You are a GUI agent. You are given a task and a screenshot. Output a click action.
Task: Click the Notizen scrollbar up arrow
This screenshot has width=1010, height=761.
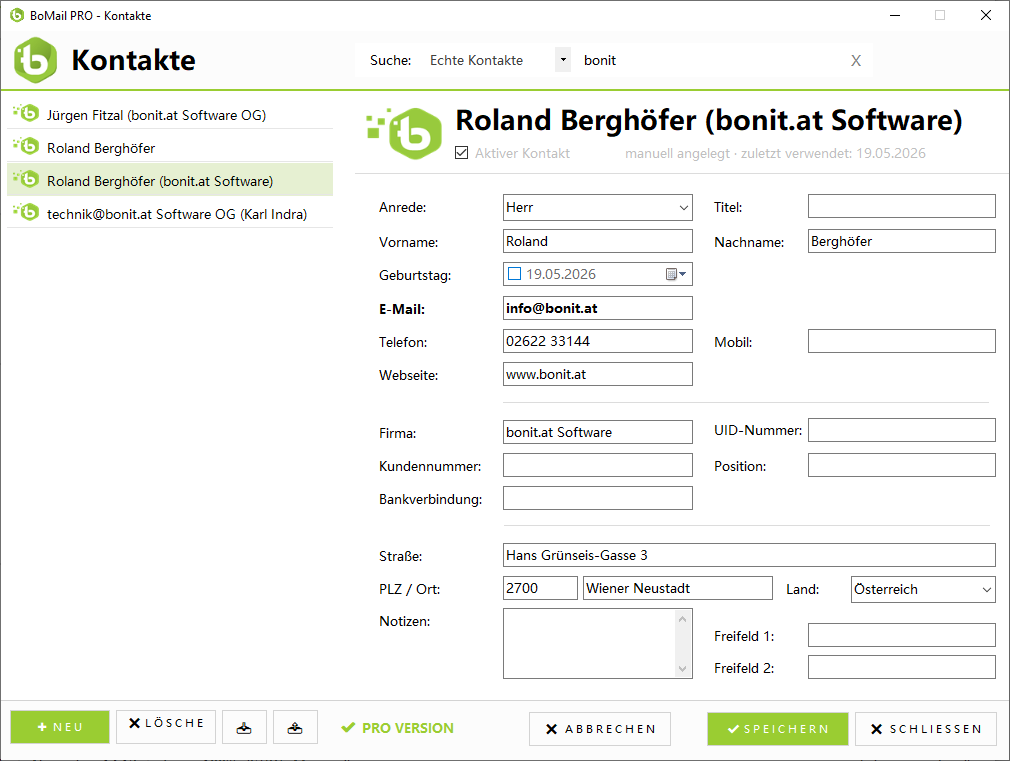683,619
